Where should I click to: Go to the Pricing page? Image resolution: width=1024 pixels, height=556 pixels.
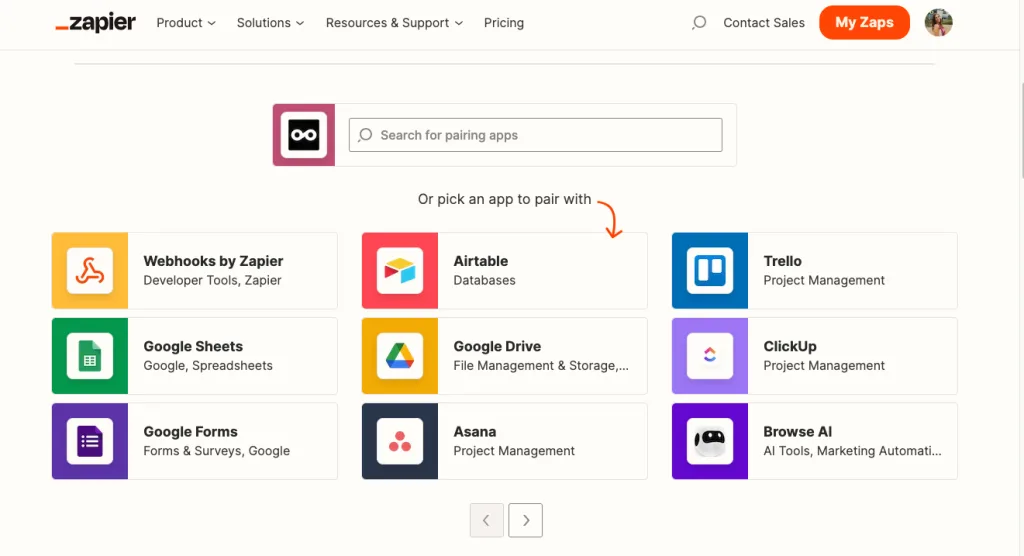coord(504,23)
